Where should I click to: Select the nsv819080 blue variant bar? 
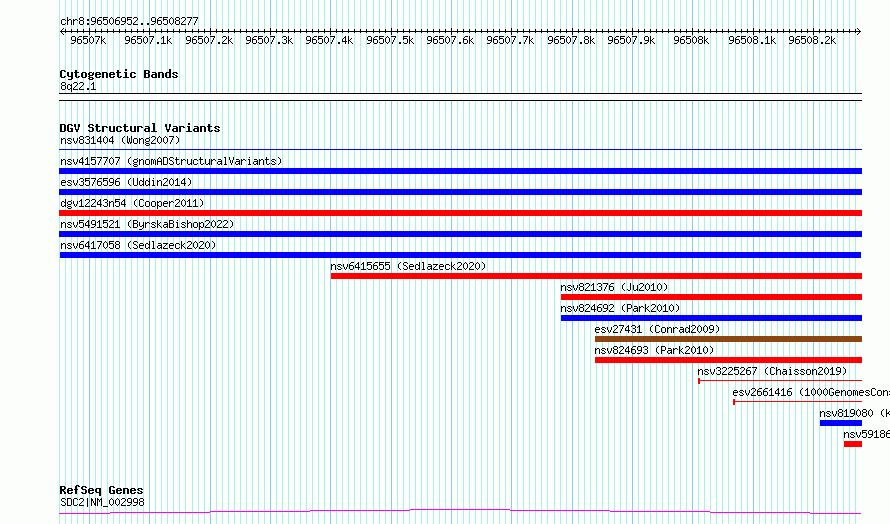coord(841,423)
